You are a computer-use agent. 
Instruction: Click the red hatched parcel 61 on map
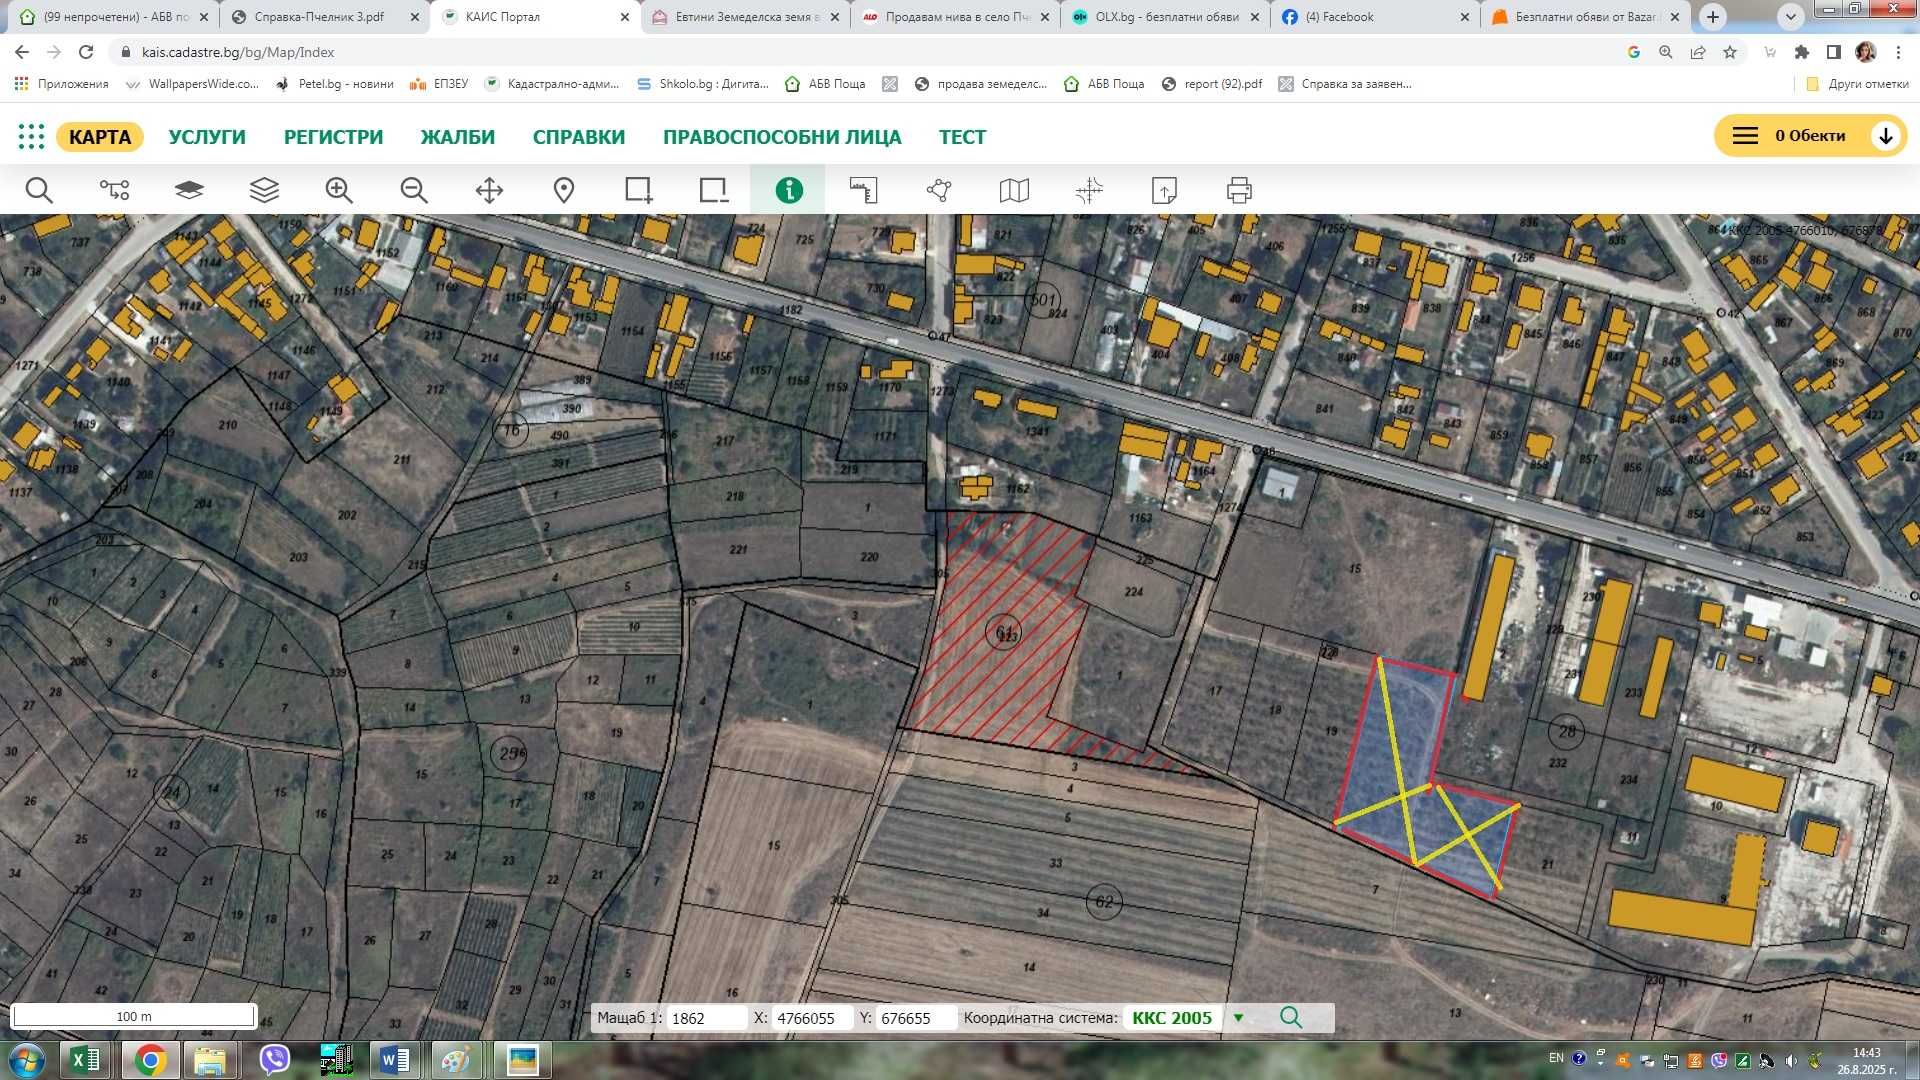[1000, 630]
